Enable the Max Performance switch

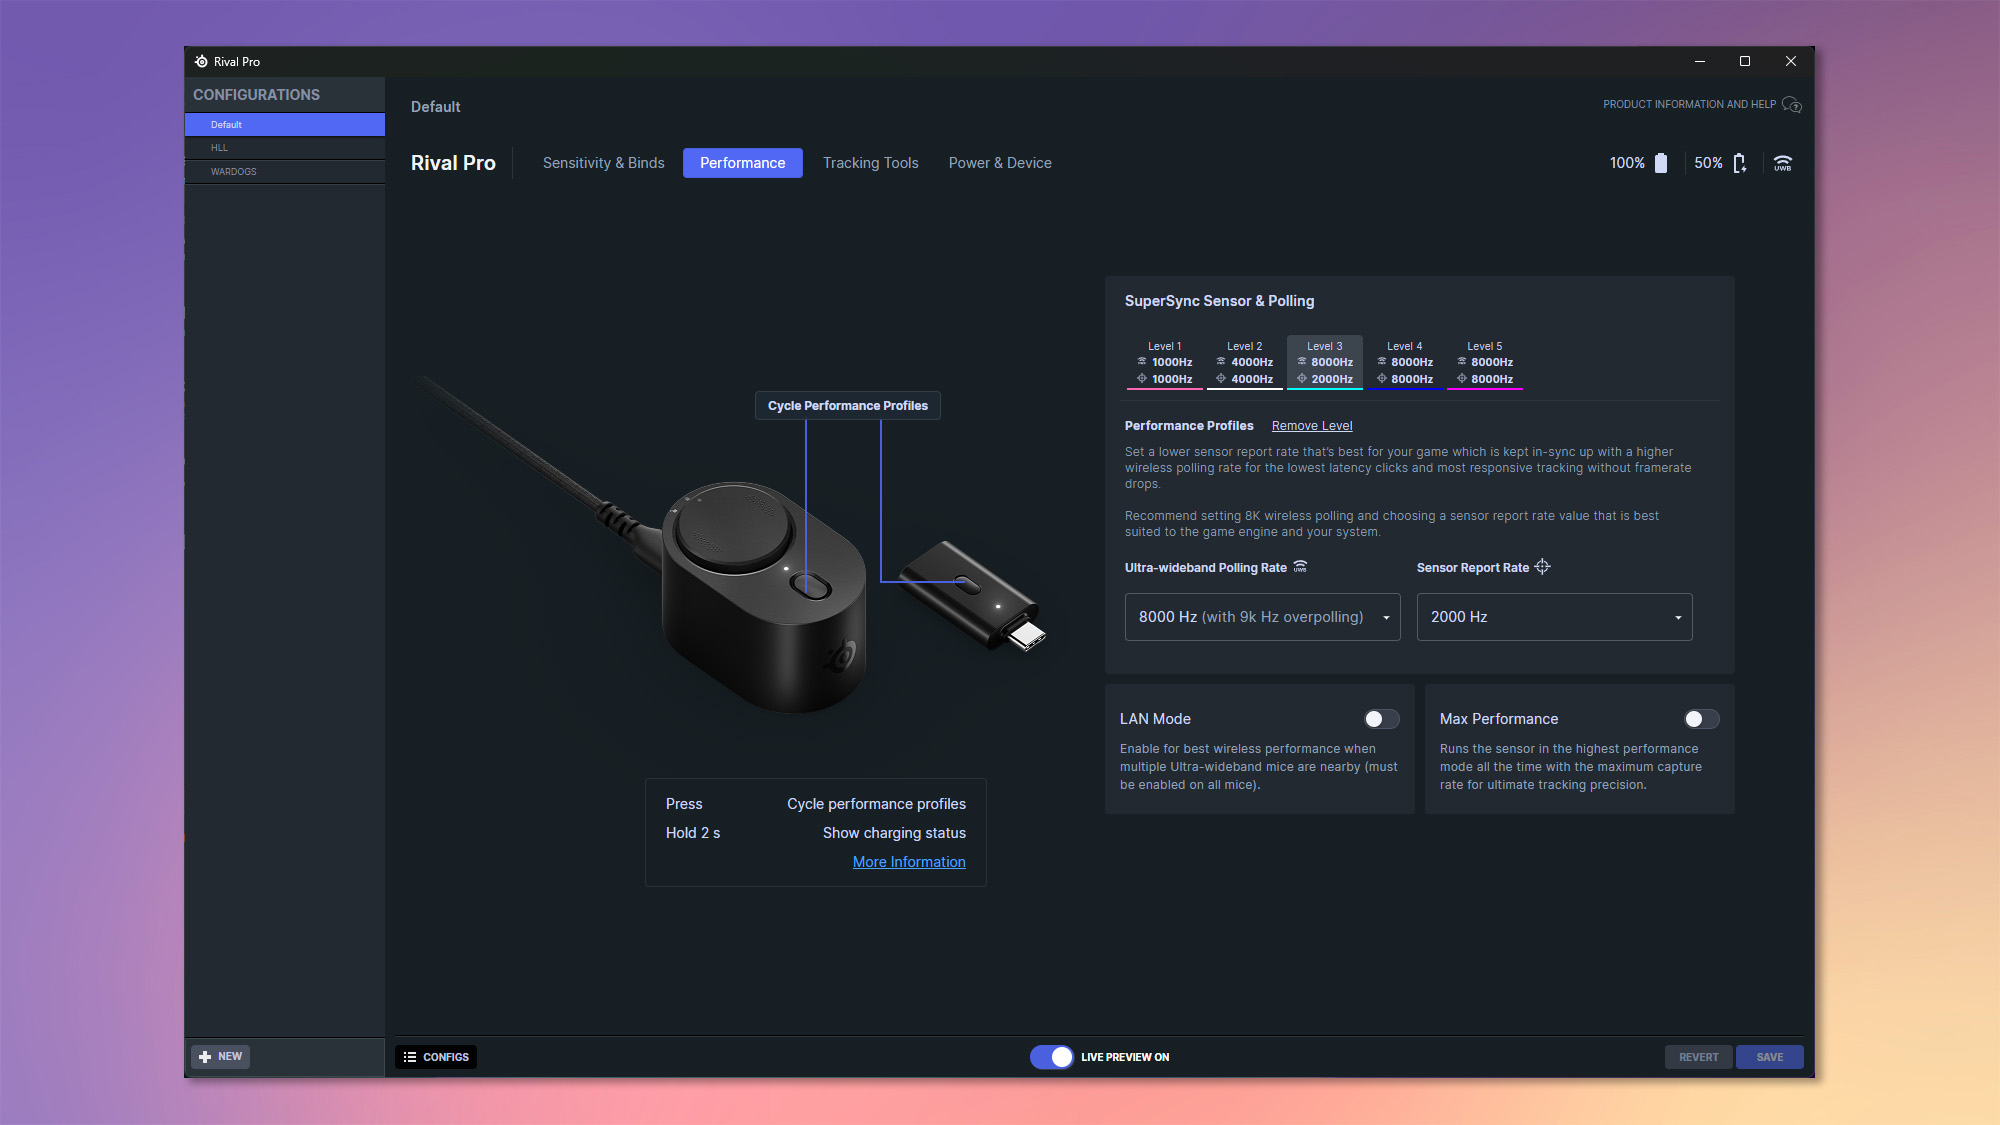[x=1701, y=719]
